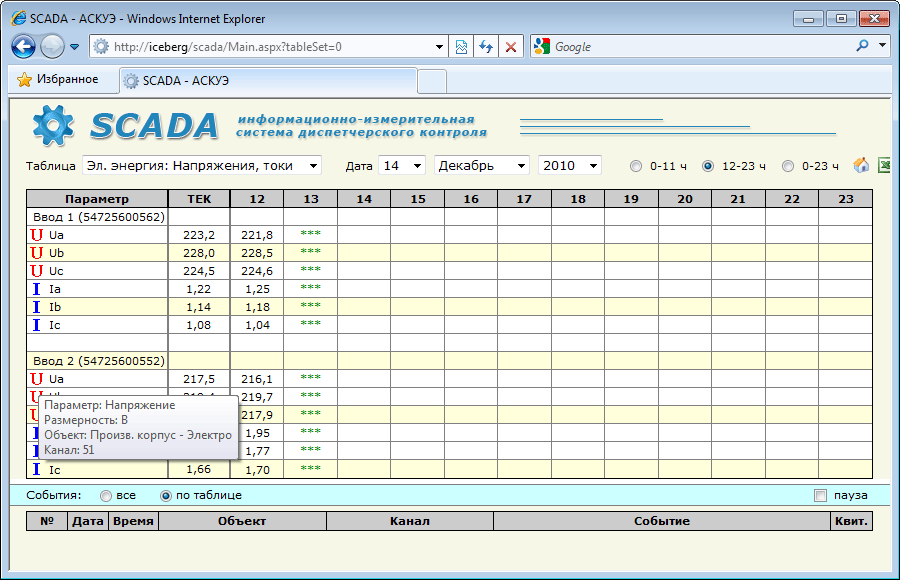Click the ТЕК column header

click(x=199, y=199)
